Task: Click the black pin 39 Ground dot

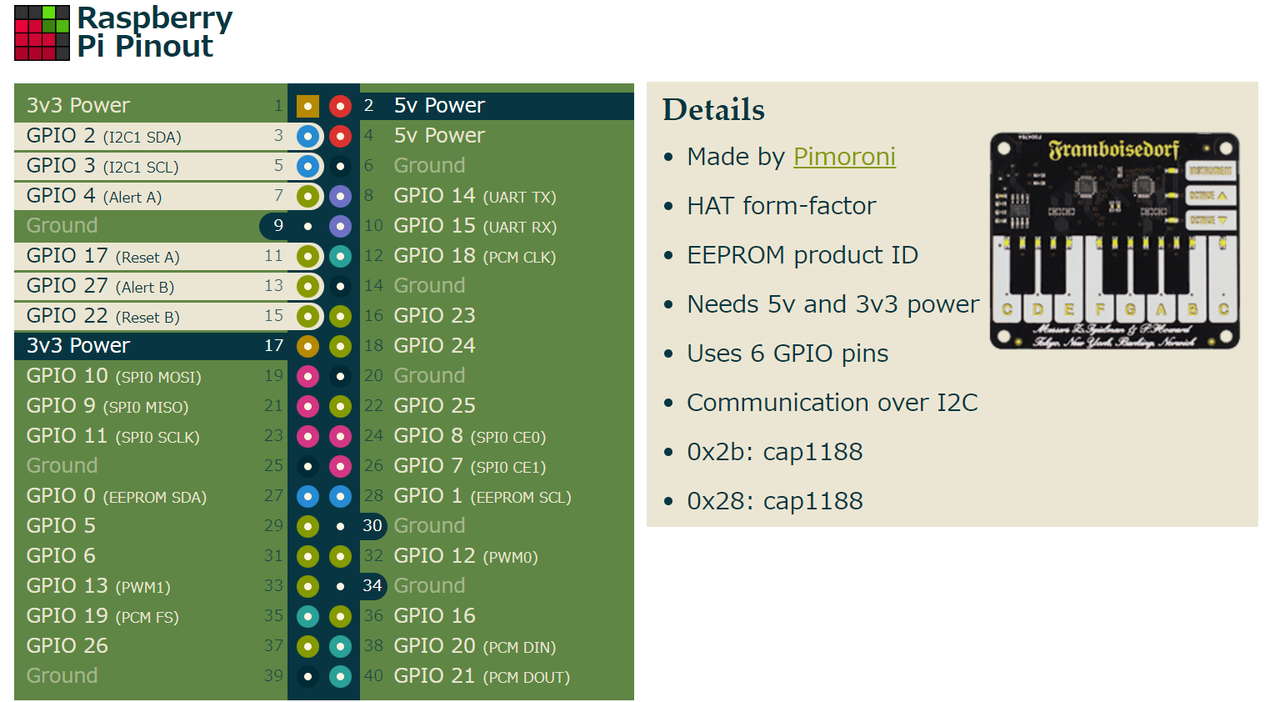Action: [x=308, y=676]
